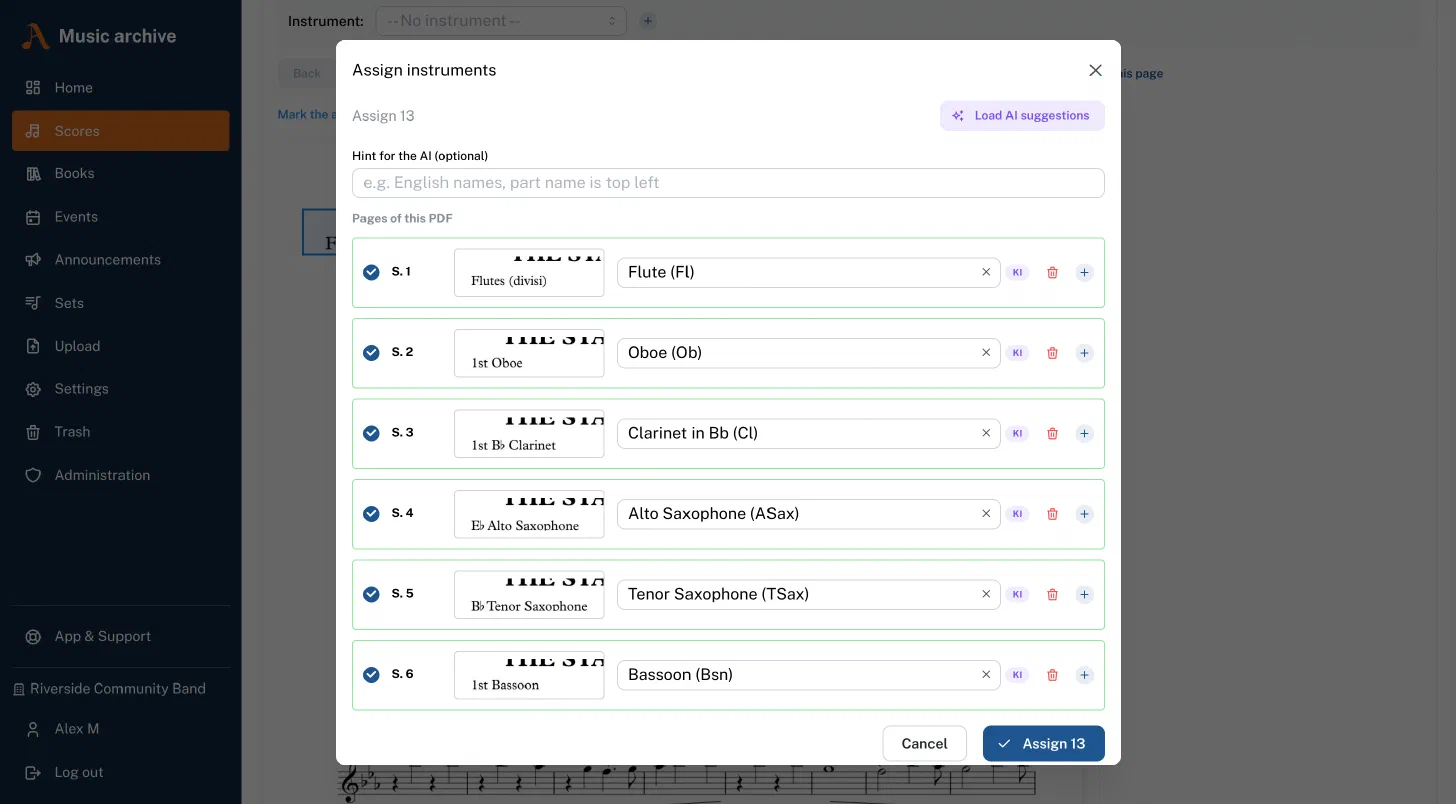The width and height of the screenshot is (1456, 804).
Task: Delete the S. 5 Tenor Saxophone row
Action: coord(1052,595)
